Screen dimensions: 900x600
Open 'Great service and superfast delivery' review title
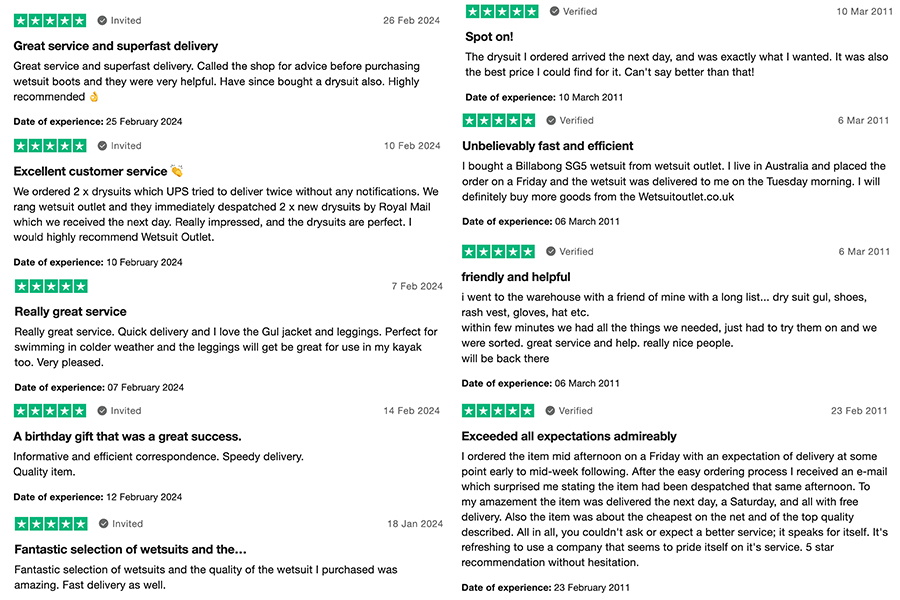[116, 46]
